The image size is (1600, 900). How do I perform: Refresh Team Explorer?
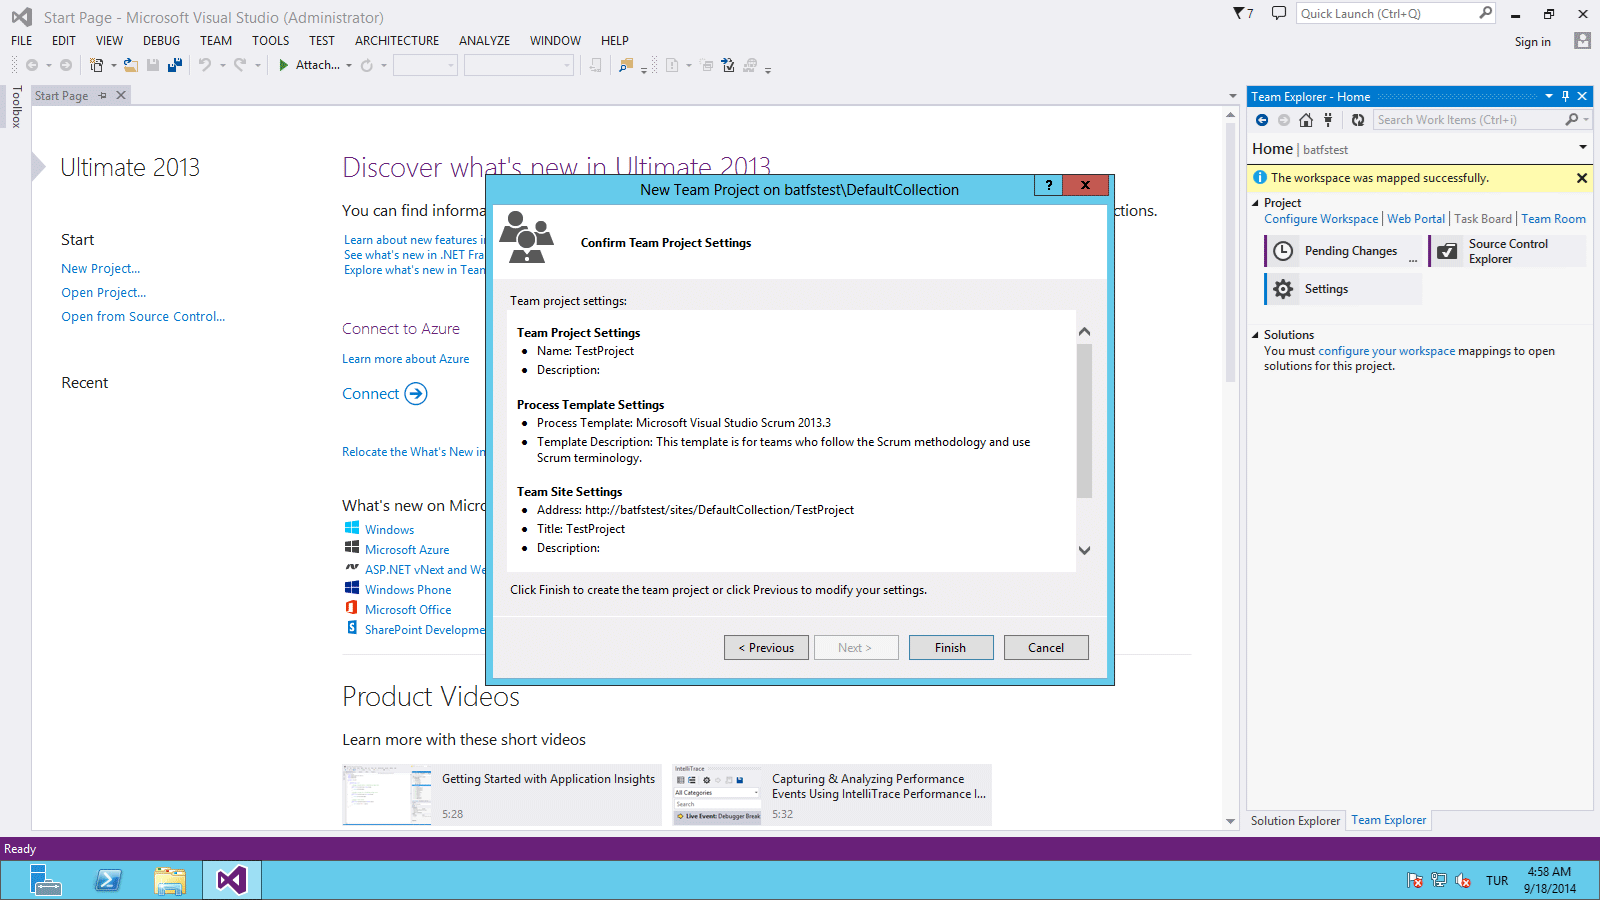tap(1358, 119)
